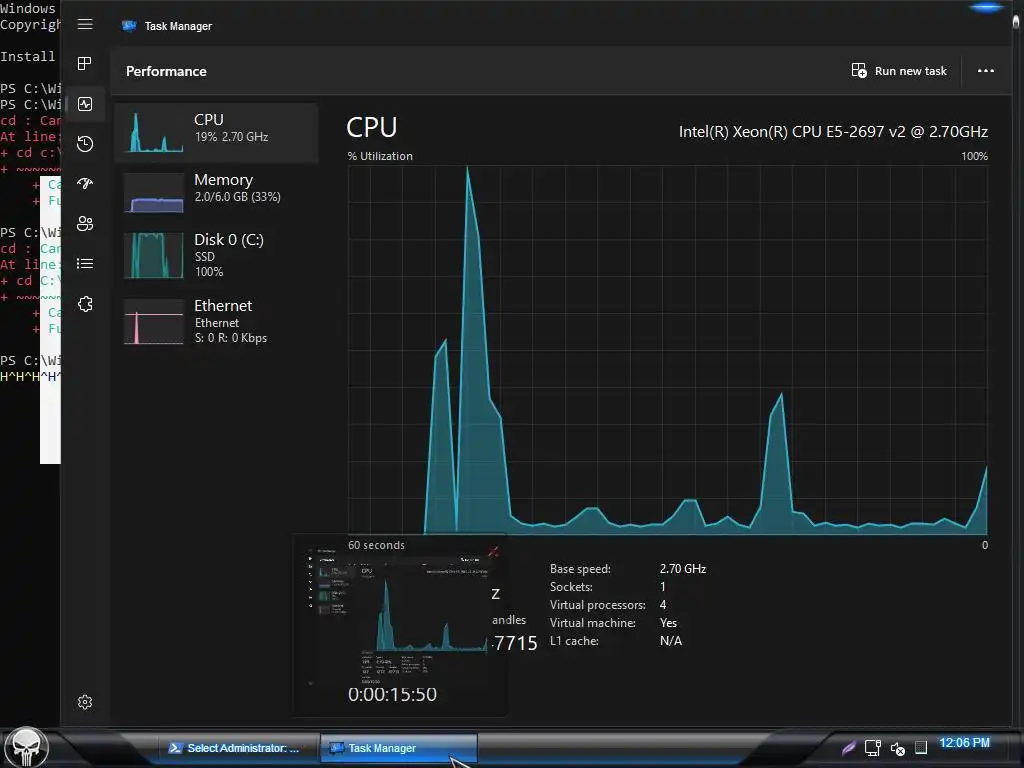The height and width of the screenshot is (768, 1024).
Task: Click the Start button skull icon
Action: pyautogui.click(x=26, y=747)
